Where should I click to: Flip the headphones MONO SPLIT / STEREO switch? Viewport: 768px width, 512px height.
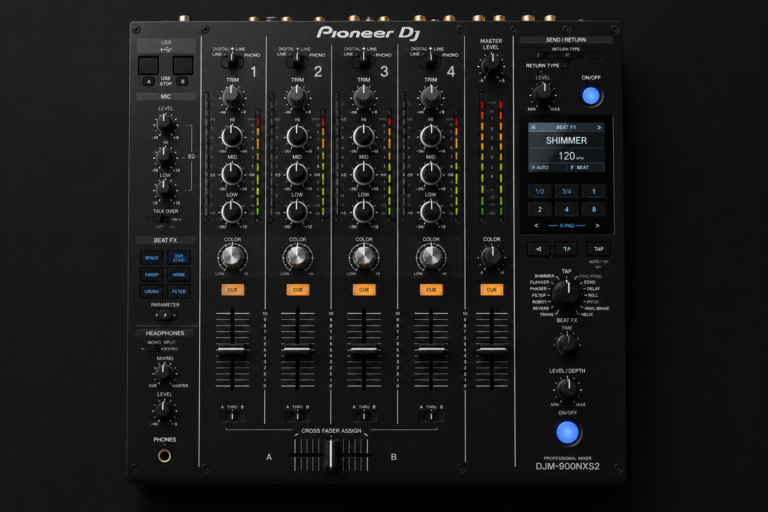pos(154,349)
